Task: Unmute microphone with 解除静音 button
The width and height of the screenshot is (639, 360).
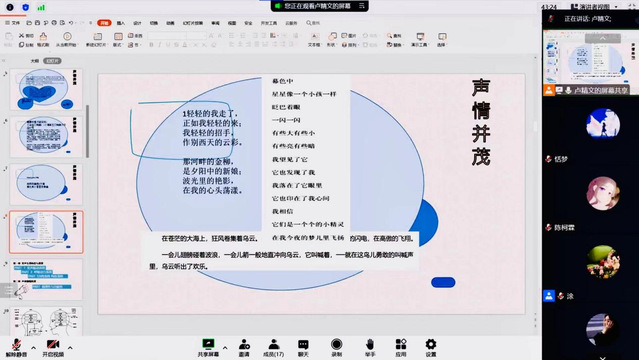Action: (16, 348)
